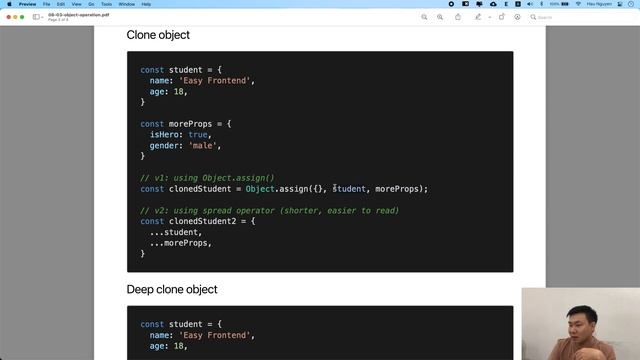Click the cloud upload menu bar icon
The image size is (640, 360).
tap(493, 4)
